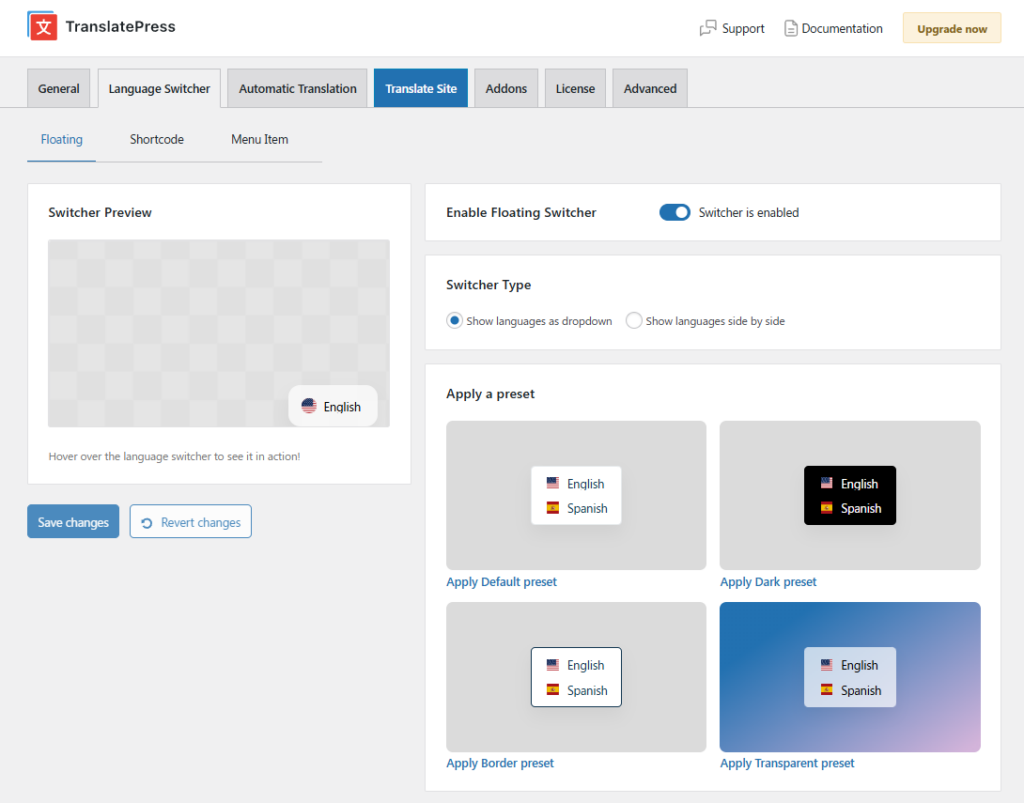Select Show languages as dropdown option
The image size is (1024, 803).
(x=455, y=321)
